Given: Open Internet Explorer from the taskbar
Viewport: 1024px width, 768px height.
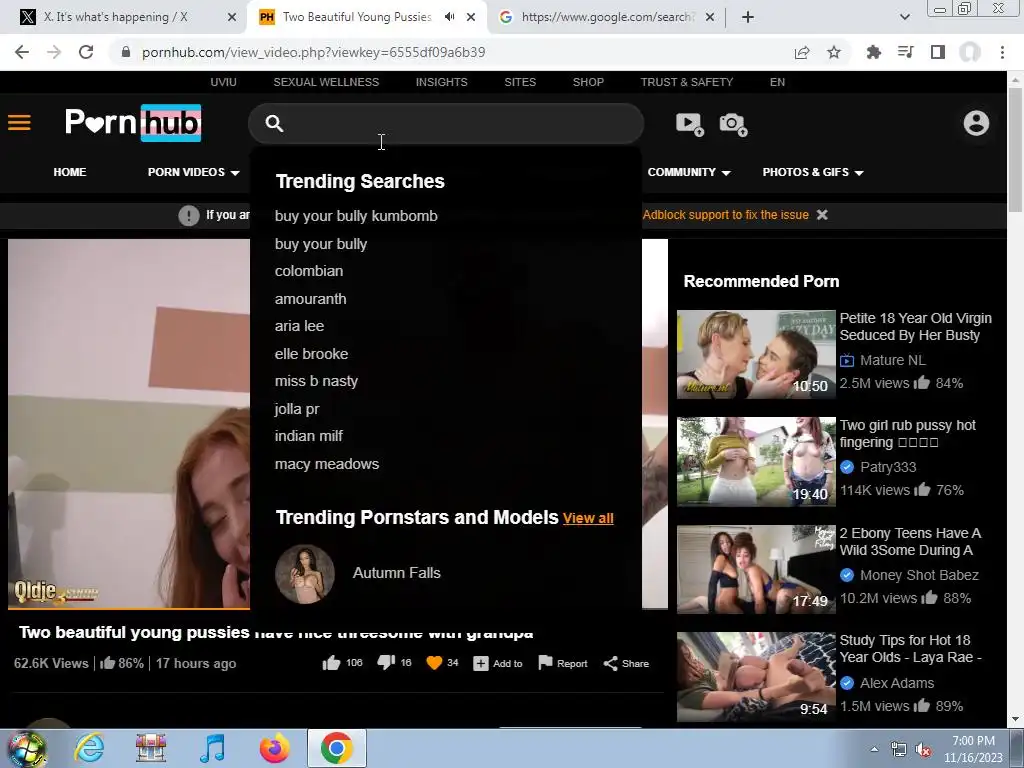Looking at the screenshot, I should (x=89, y=748).
